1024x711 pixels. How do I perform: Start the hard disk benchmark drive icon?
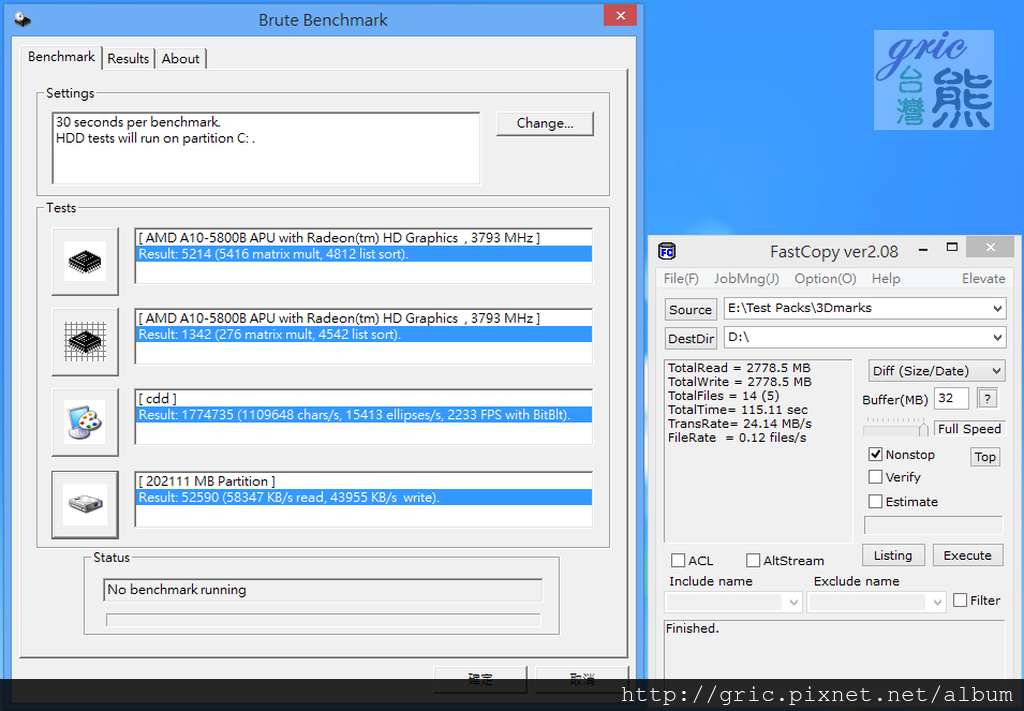tap(85, 504)
